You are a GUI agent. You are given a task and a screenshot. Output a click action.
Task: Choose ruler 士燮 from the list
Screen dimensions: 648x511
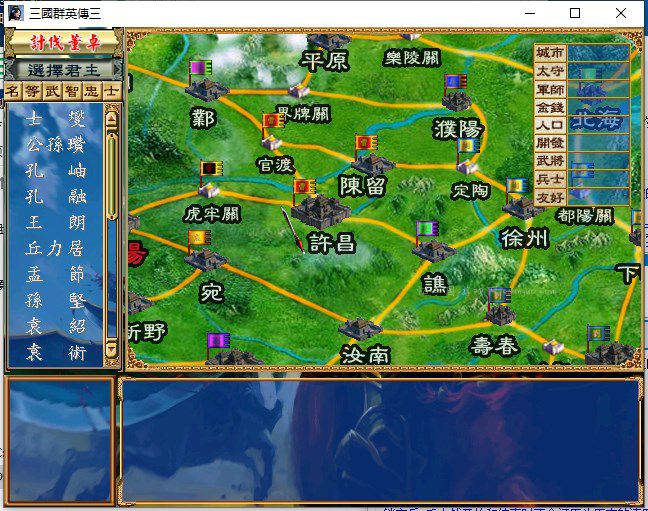tap(55, 119)
